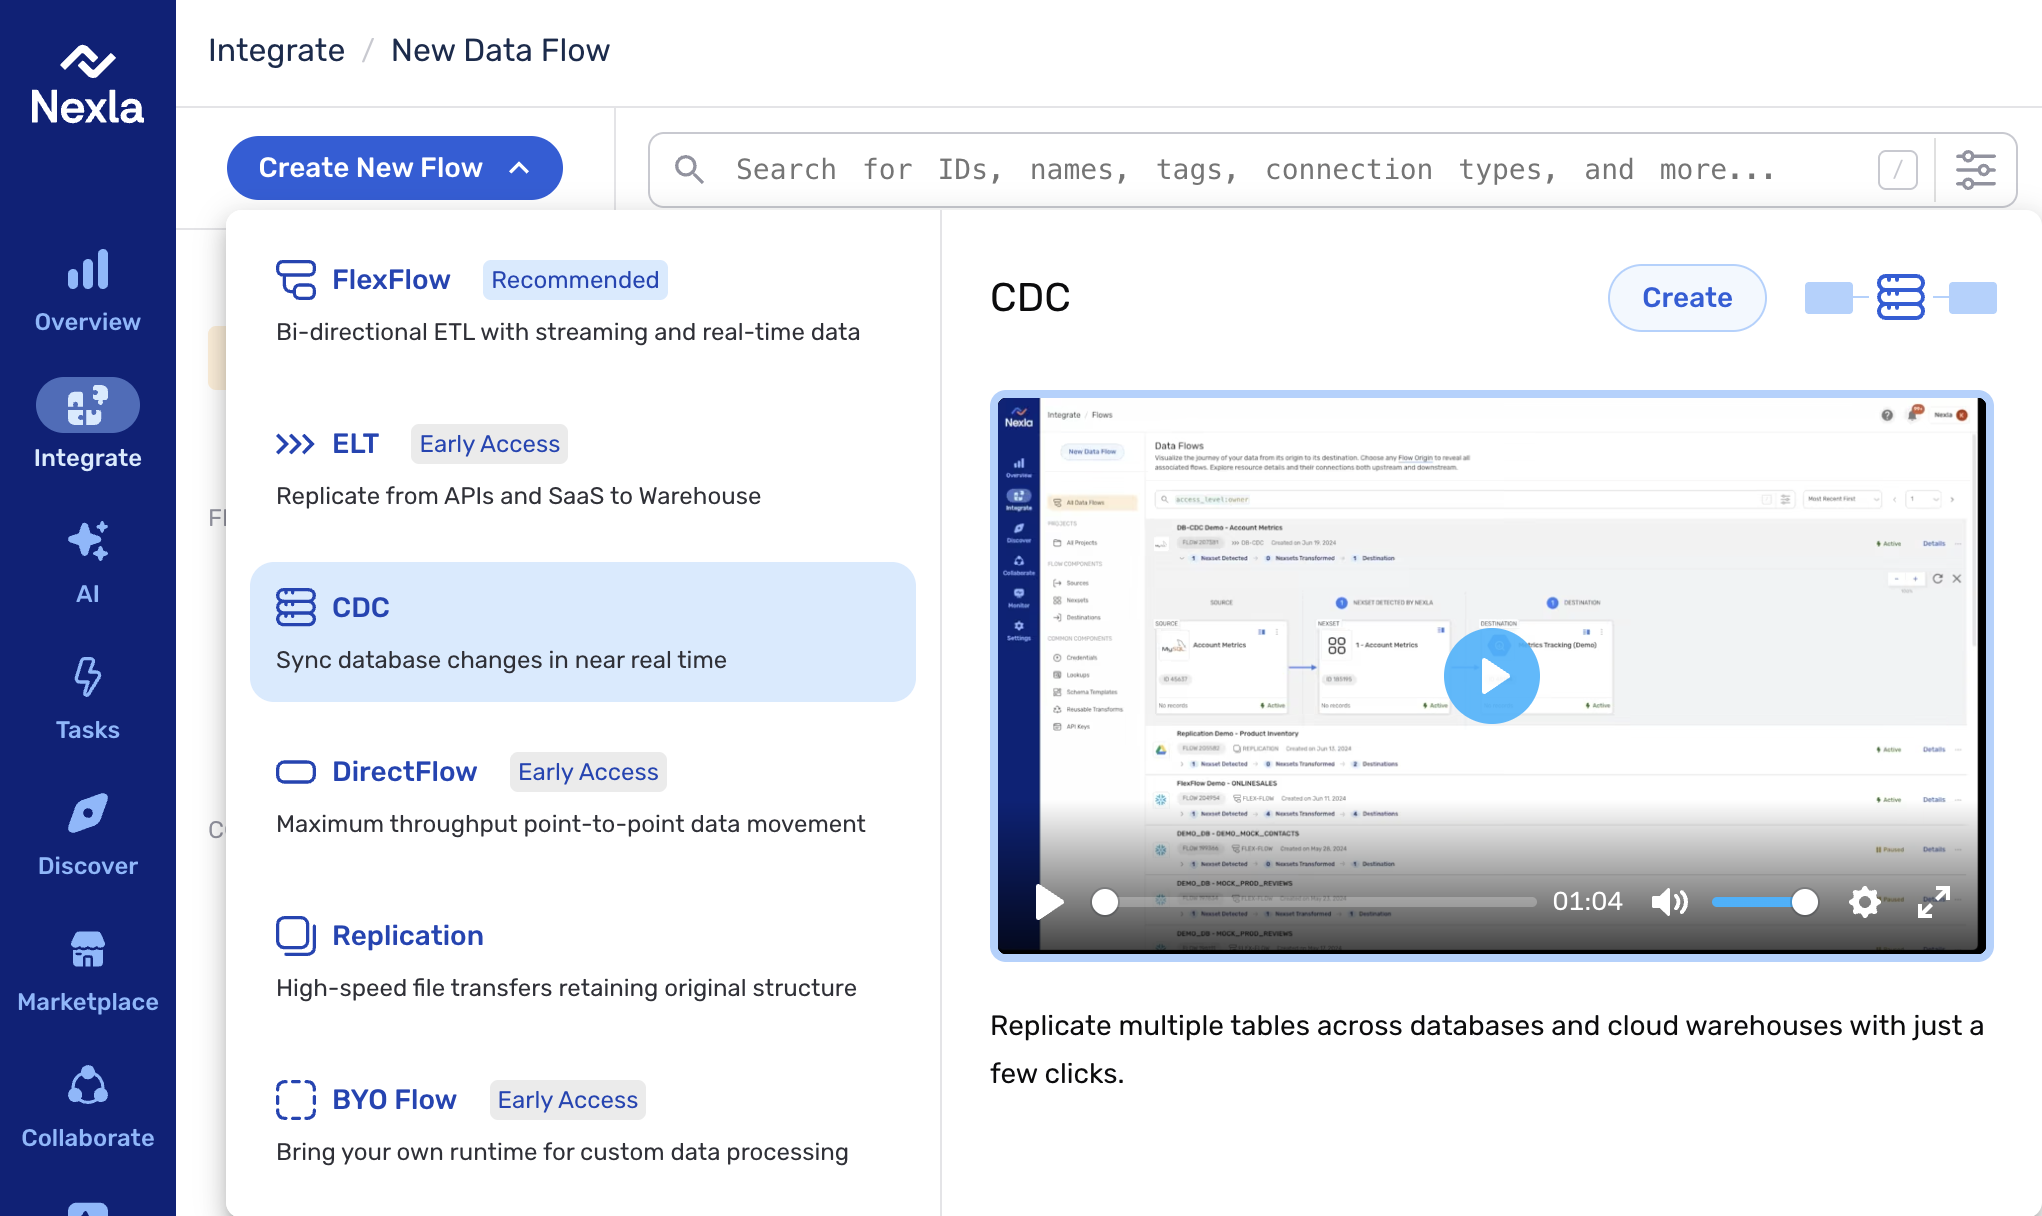Click Early Access badge next to ELT

[489, 444]
